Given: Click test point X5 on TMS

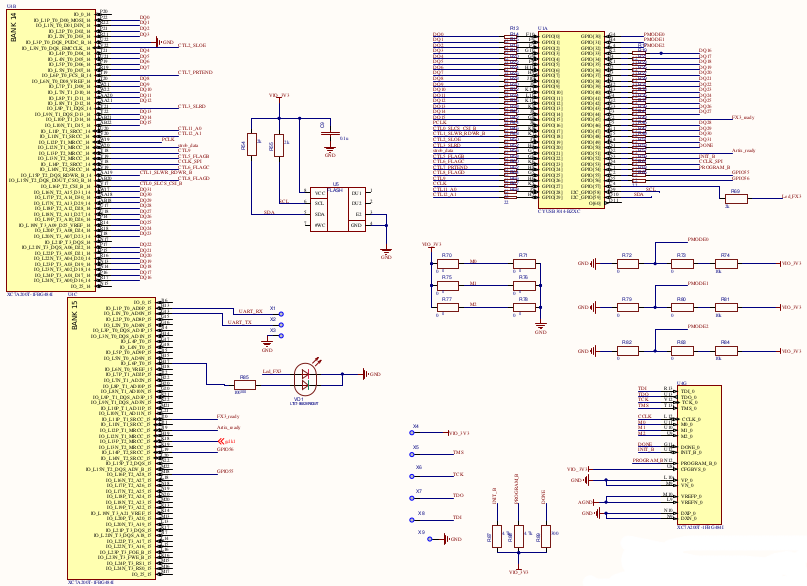Looking at the screenshot, I should 412,454.
